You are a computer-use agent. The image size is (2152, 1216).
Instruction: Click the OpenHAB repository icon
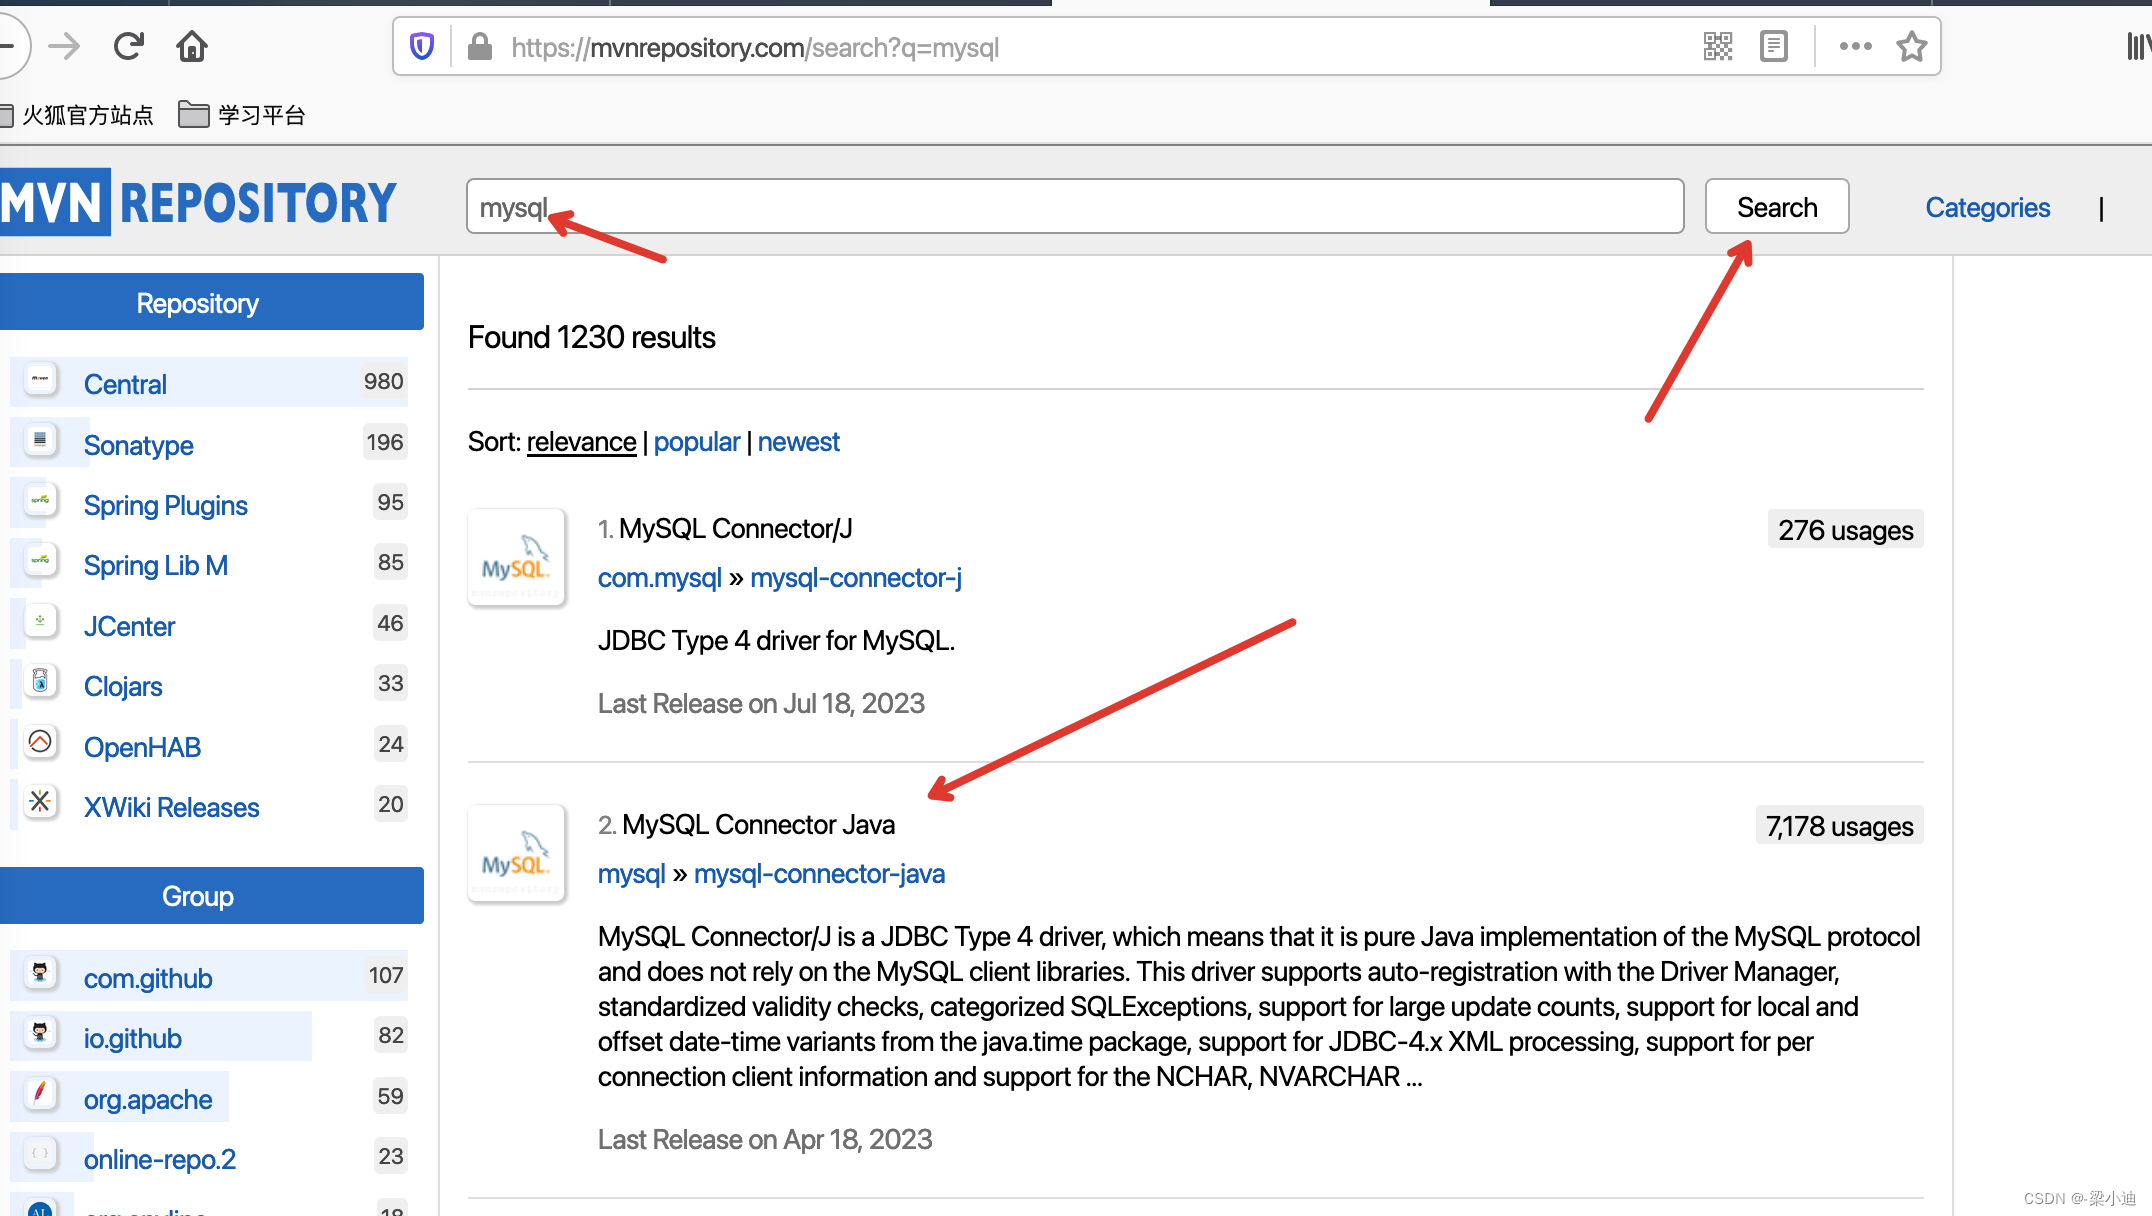point(40,742)
